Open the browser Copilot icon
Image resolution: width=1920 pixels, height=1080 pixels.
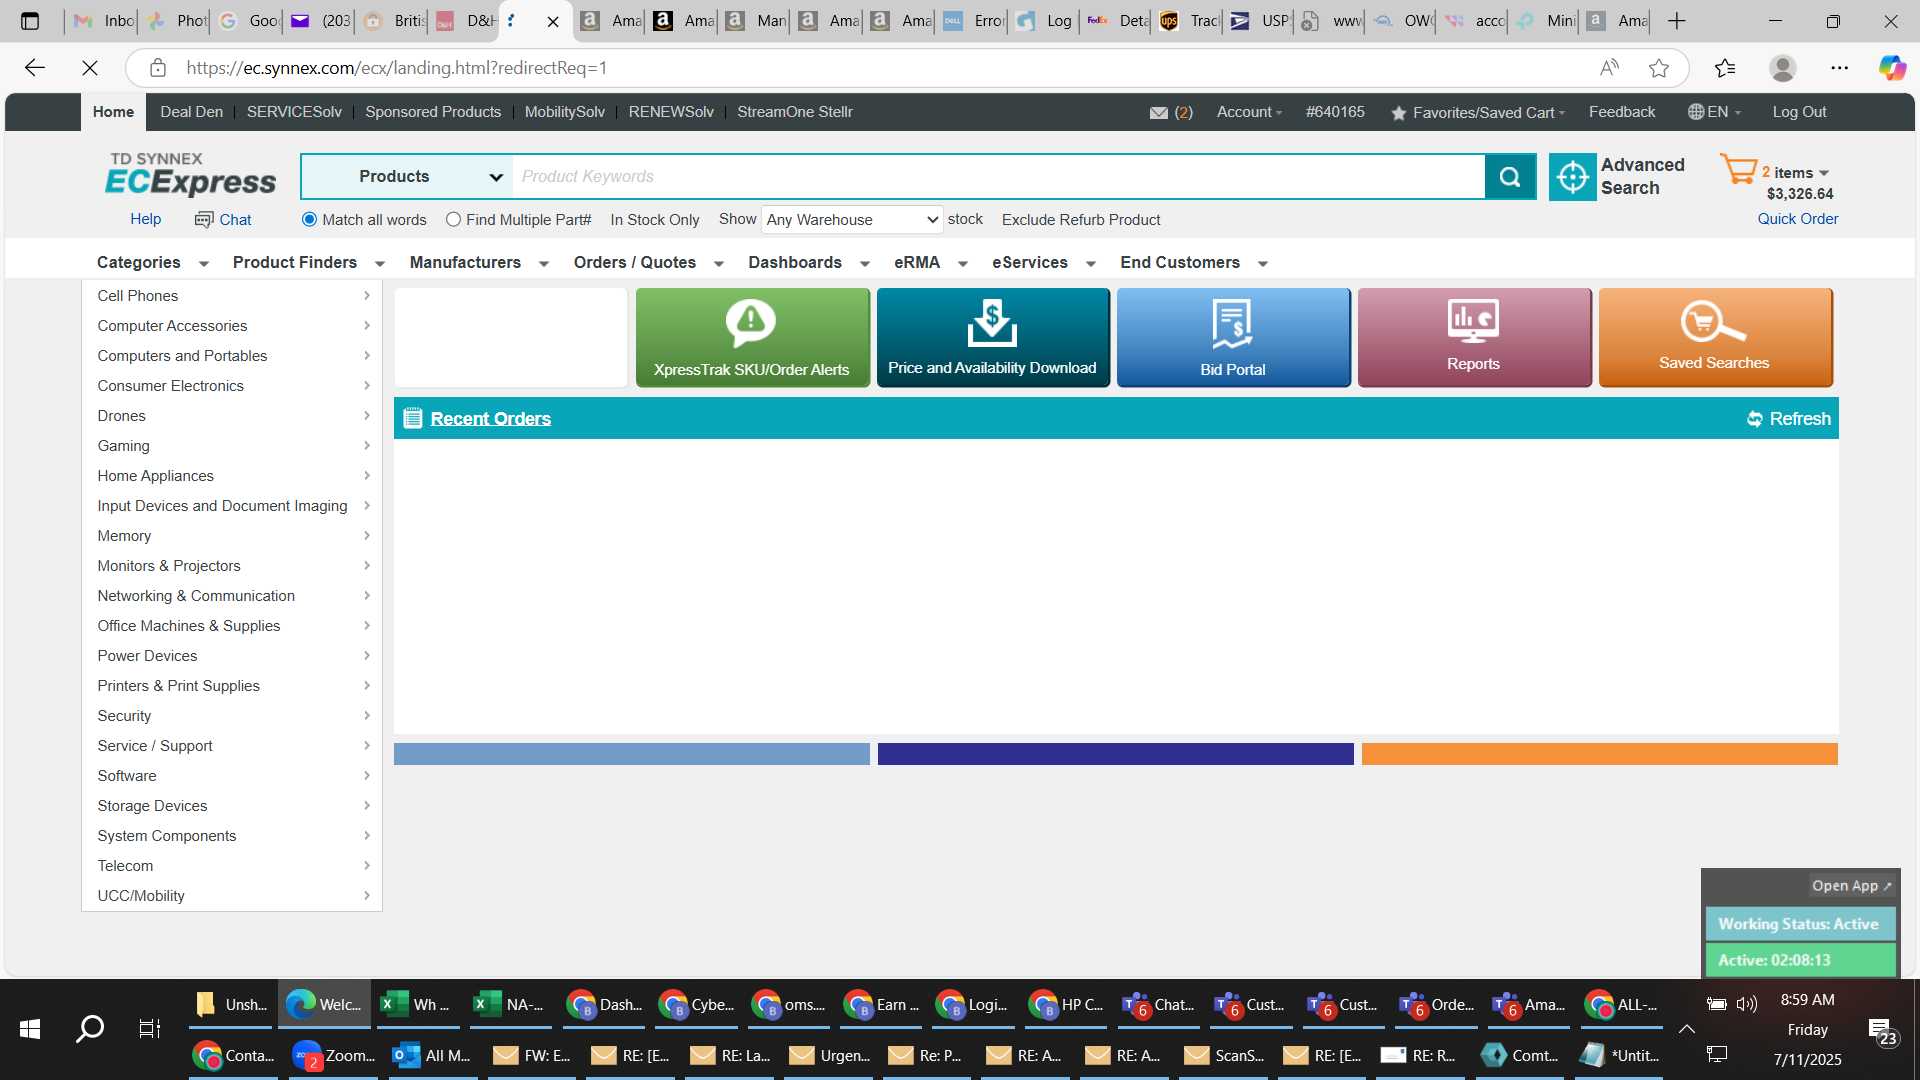1891,68
